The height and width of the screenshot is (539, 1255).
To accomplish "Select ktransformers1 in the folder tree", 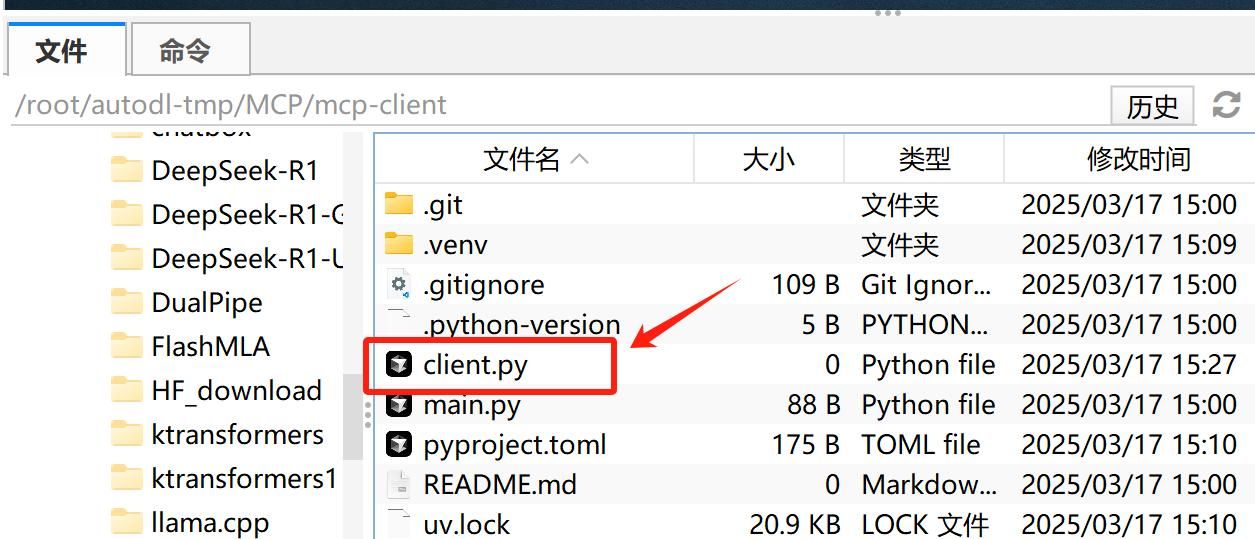I will [x=244, y=478].
